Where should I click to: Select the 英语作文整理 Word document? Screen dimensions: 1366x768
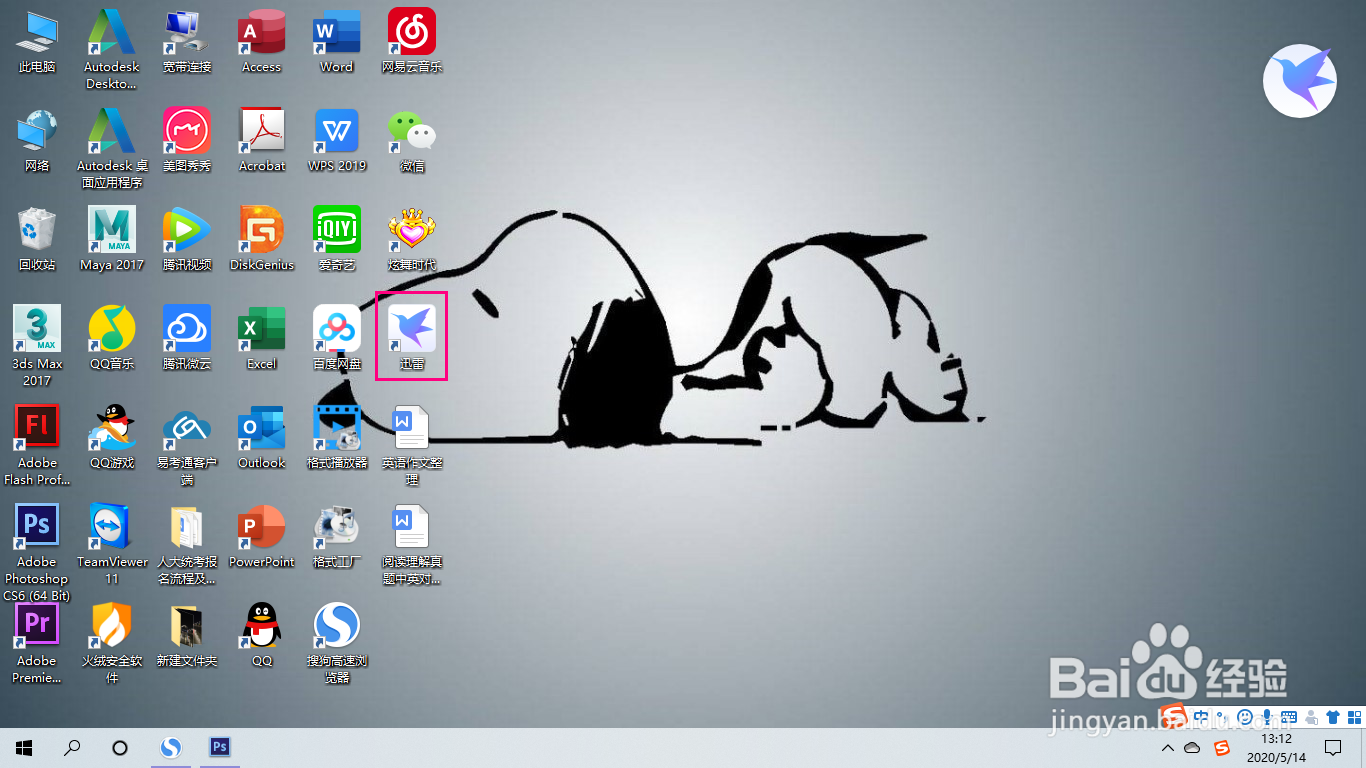point(412,446)
